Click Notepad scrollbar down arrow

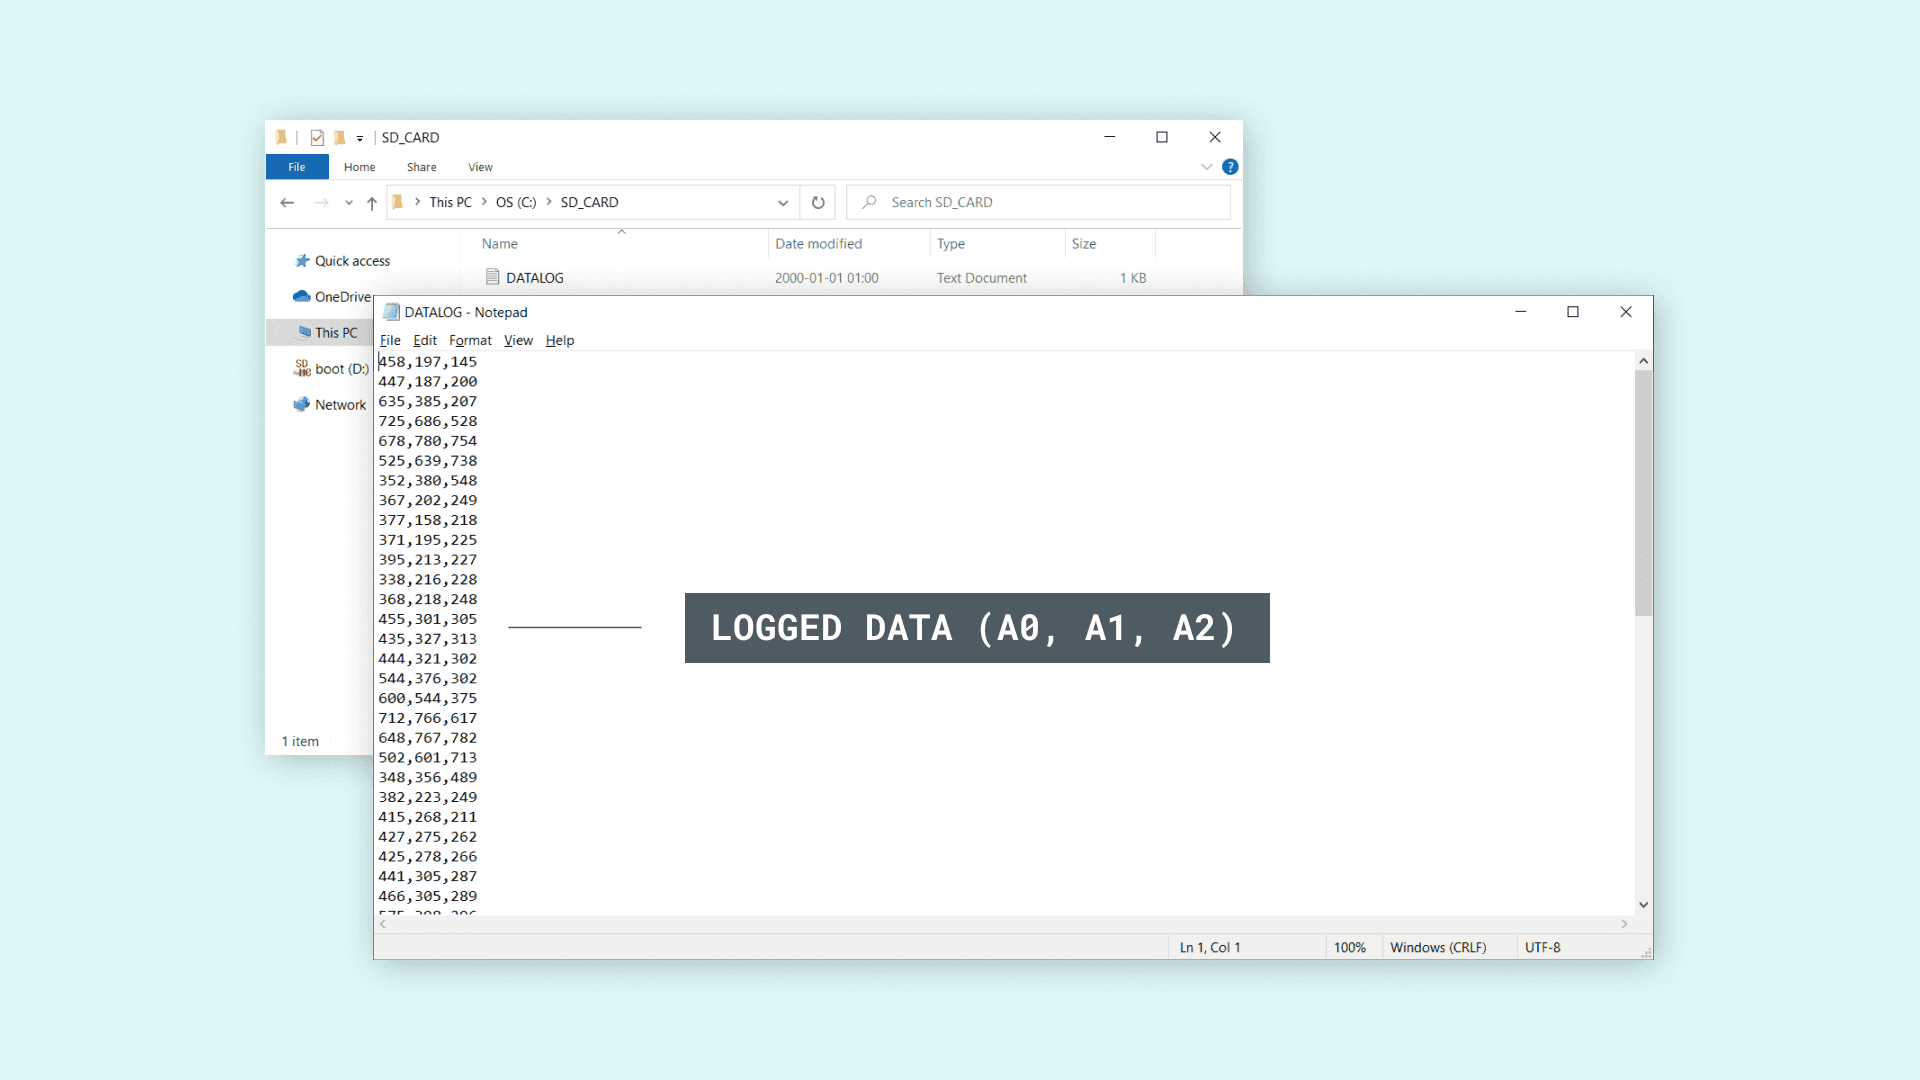coord(1643,905)
